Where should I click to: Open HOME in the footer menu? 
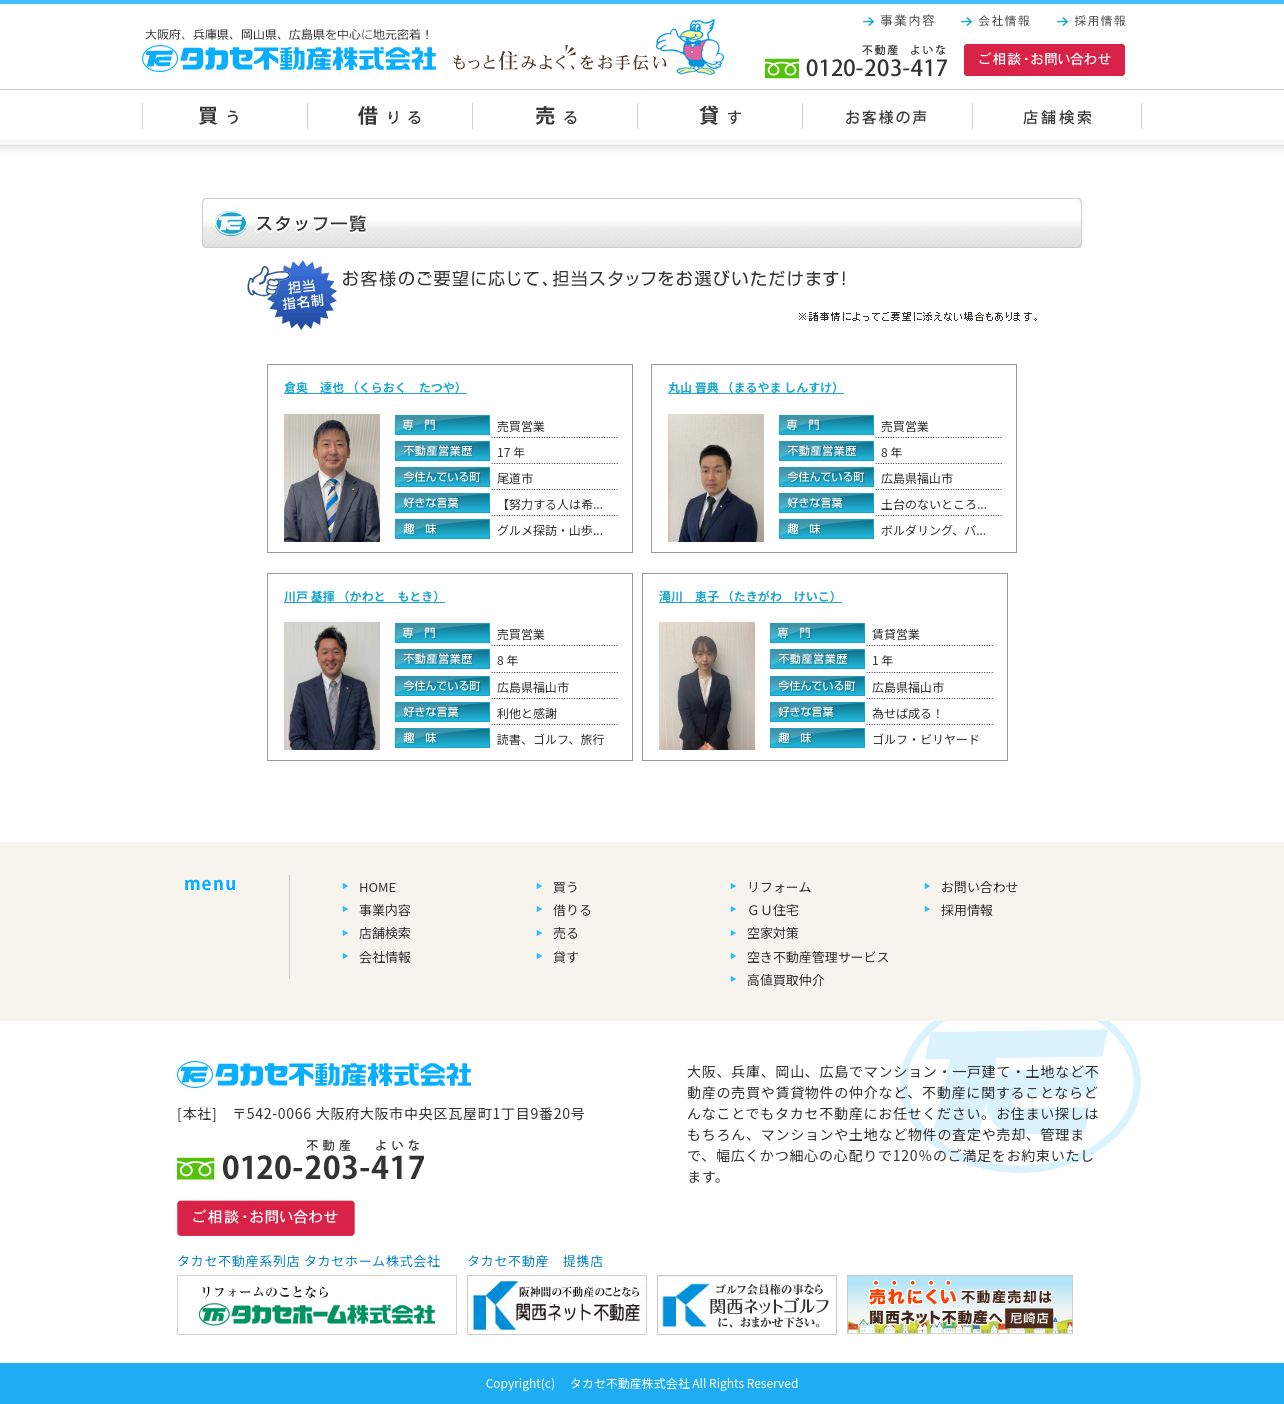pos(377,888)
